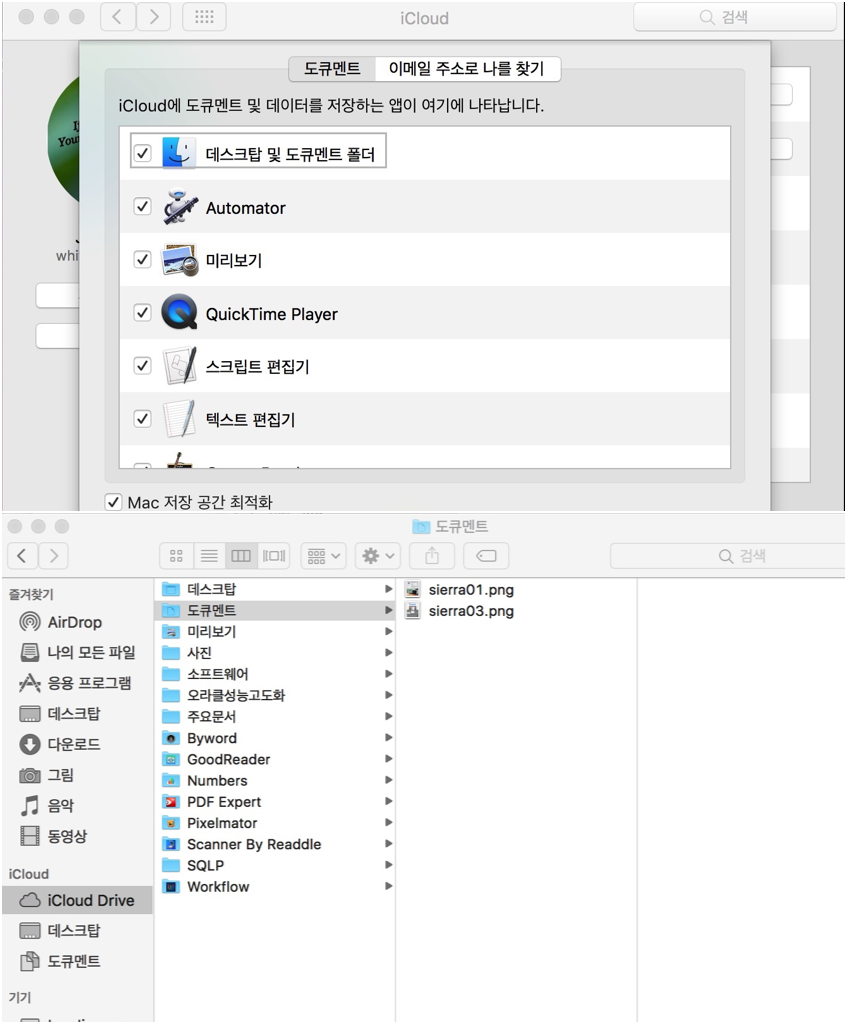Expand the 소프트웨어 folder arrow
Screen dimensions: 847x1024
coord(389,674)
